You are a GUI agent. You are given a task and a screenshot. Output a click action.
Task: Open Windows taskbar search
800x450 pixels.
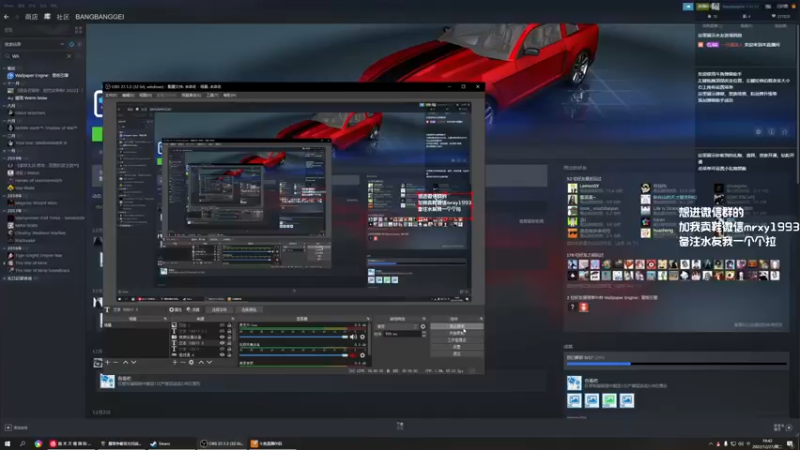(22, 443)
